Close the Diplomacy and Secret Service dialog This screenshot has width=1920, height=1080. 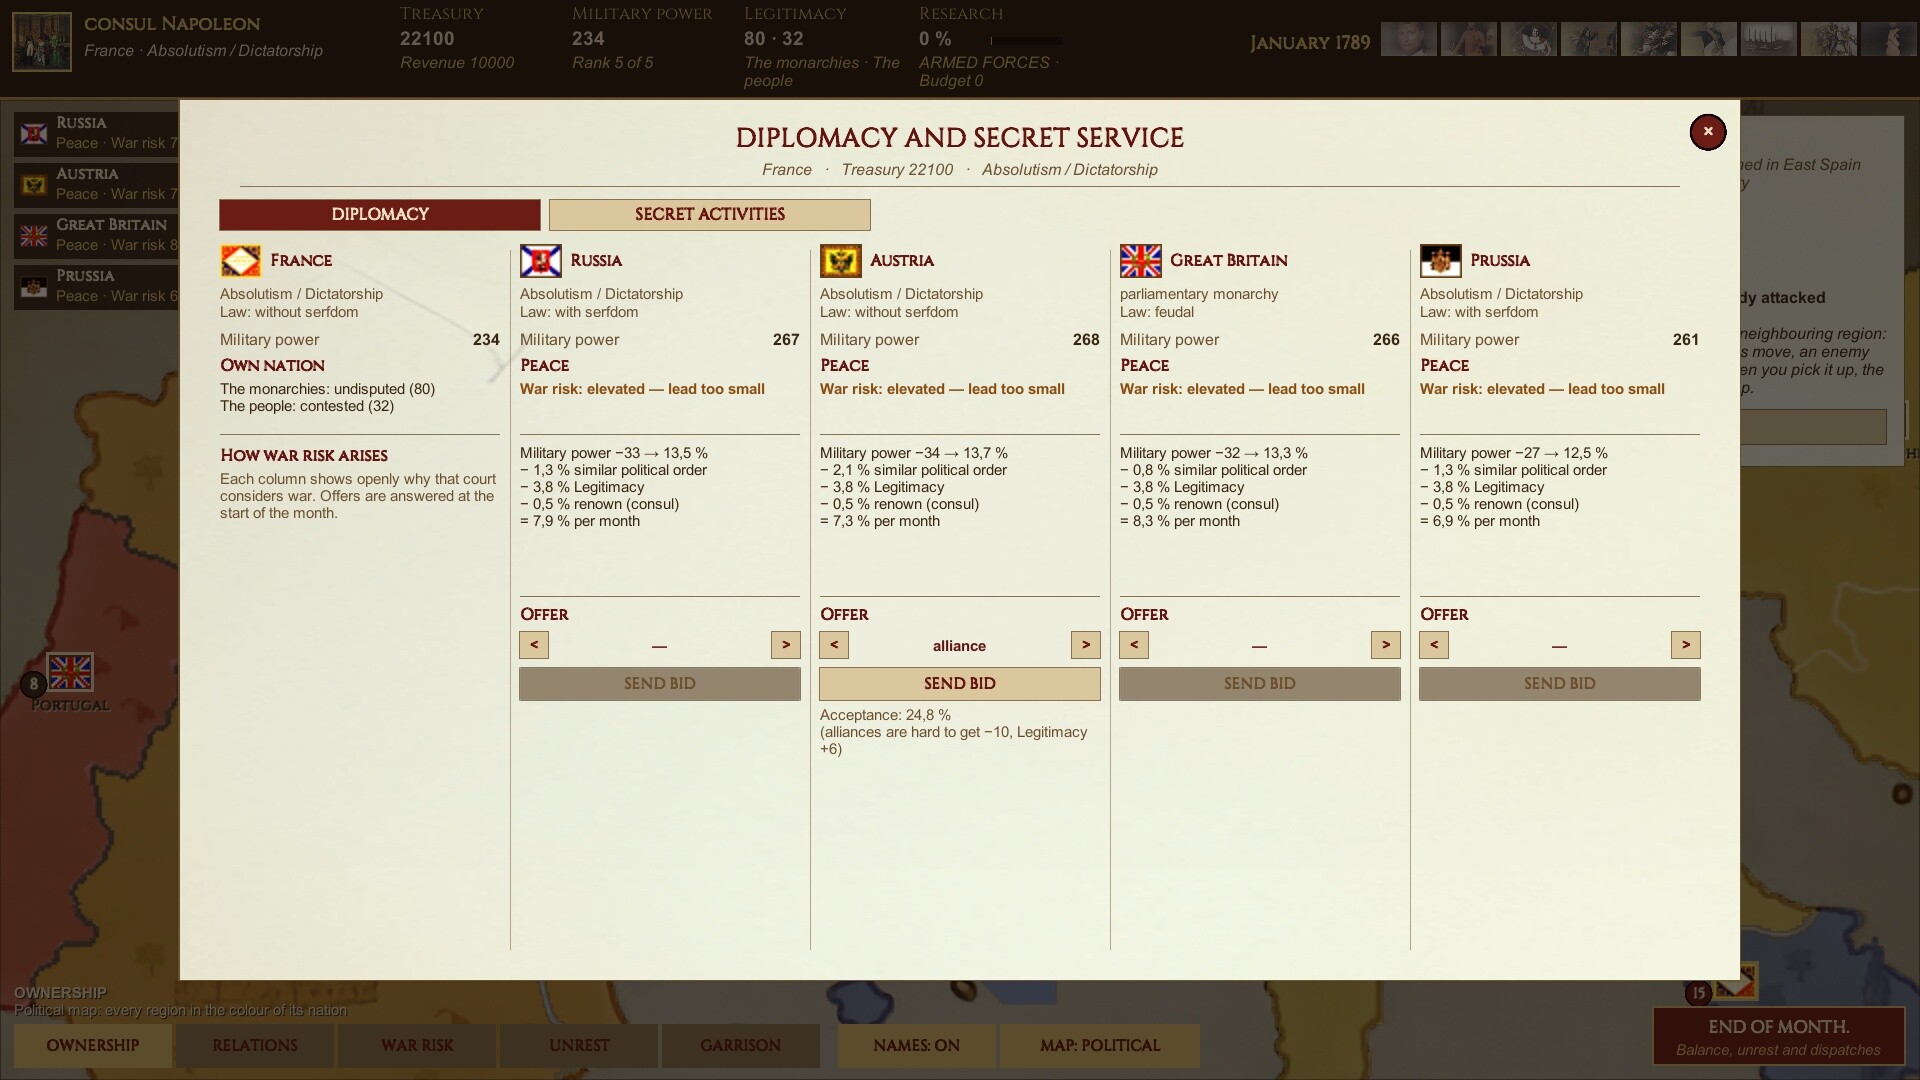point(1708,131)
